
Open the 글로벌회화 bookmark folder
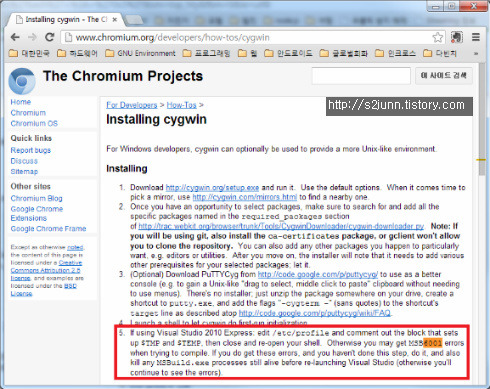344,53
